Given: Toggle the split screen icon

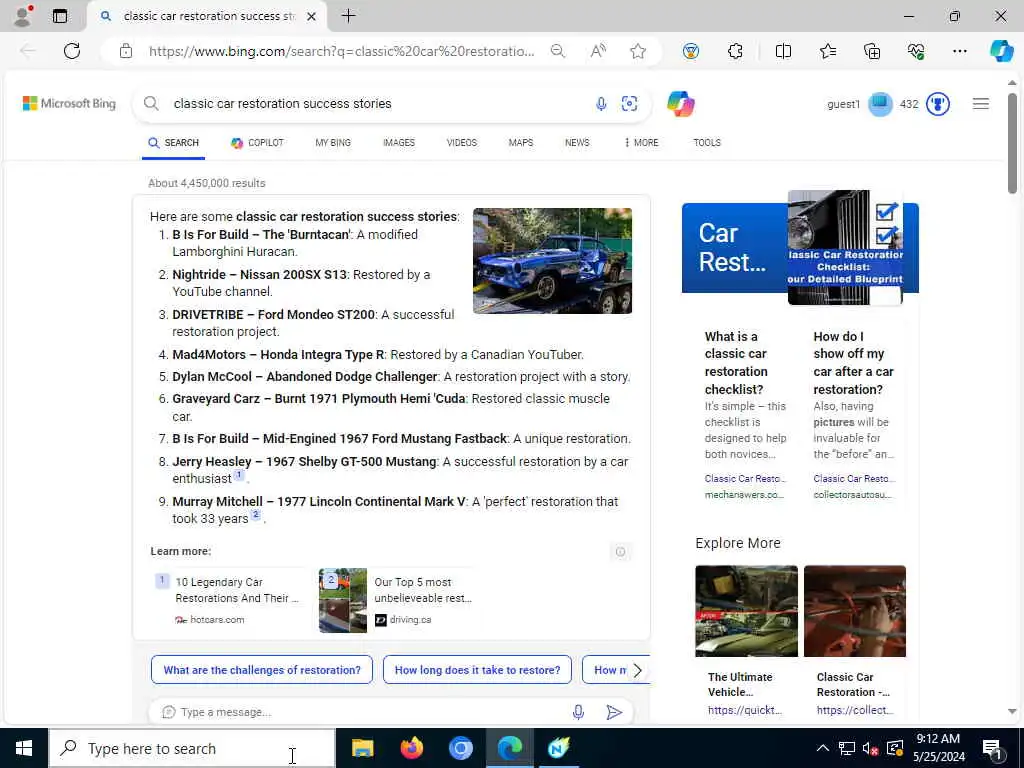Looking at the screenshot, I should click(x=783, y=51).
